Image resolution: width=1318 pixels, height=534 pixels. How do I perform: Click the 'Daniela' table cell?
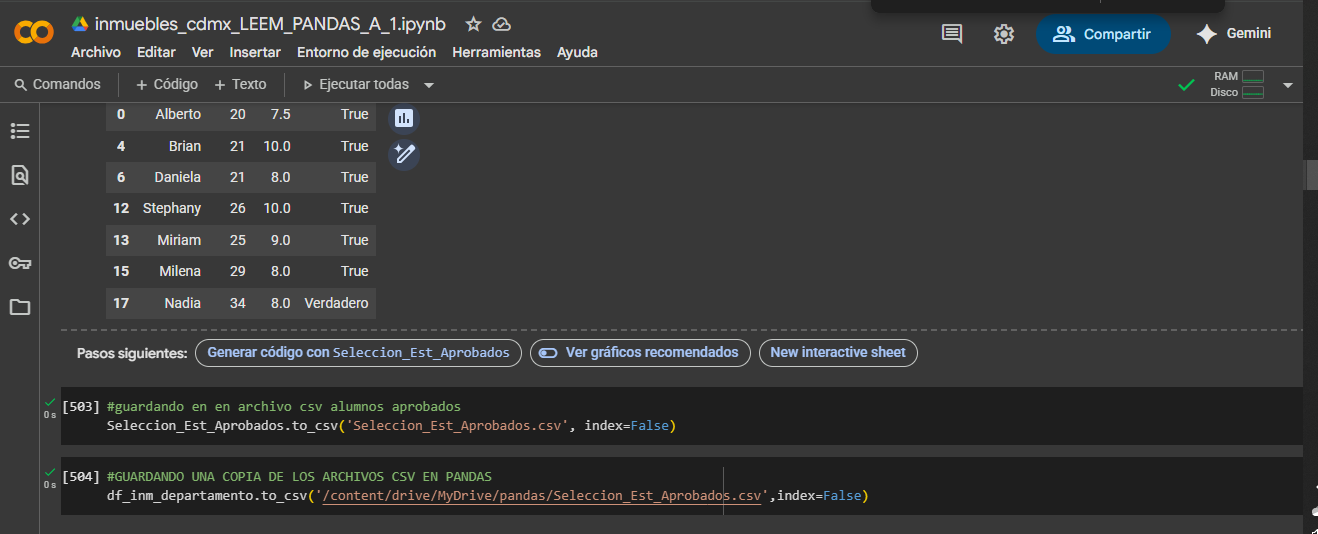177,177
